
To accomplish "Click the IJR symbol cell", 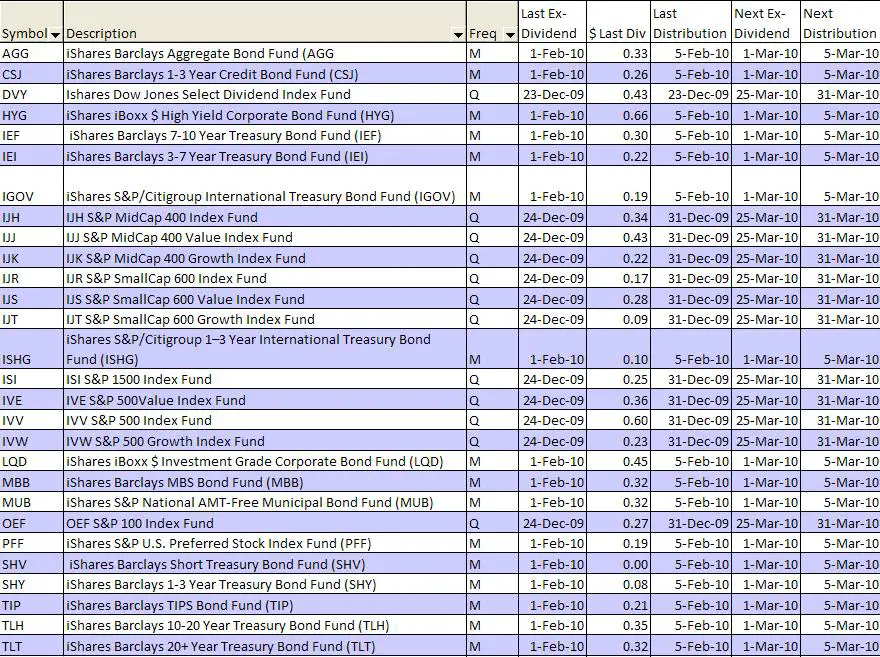I will coord(32,278).
